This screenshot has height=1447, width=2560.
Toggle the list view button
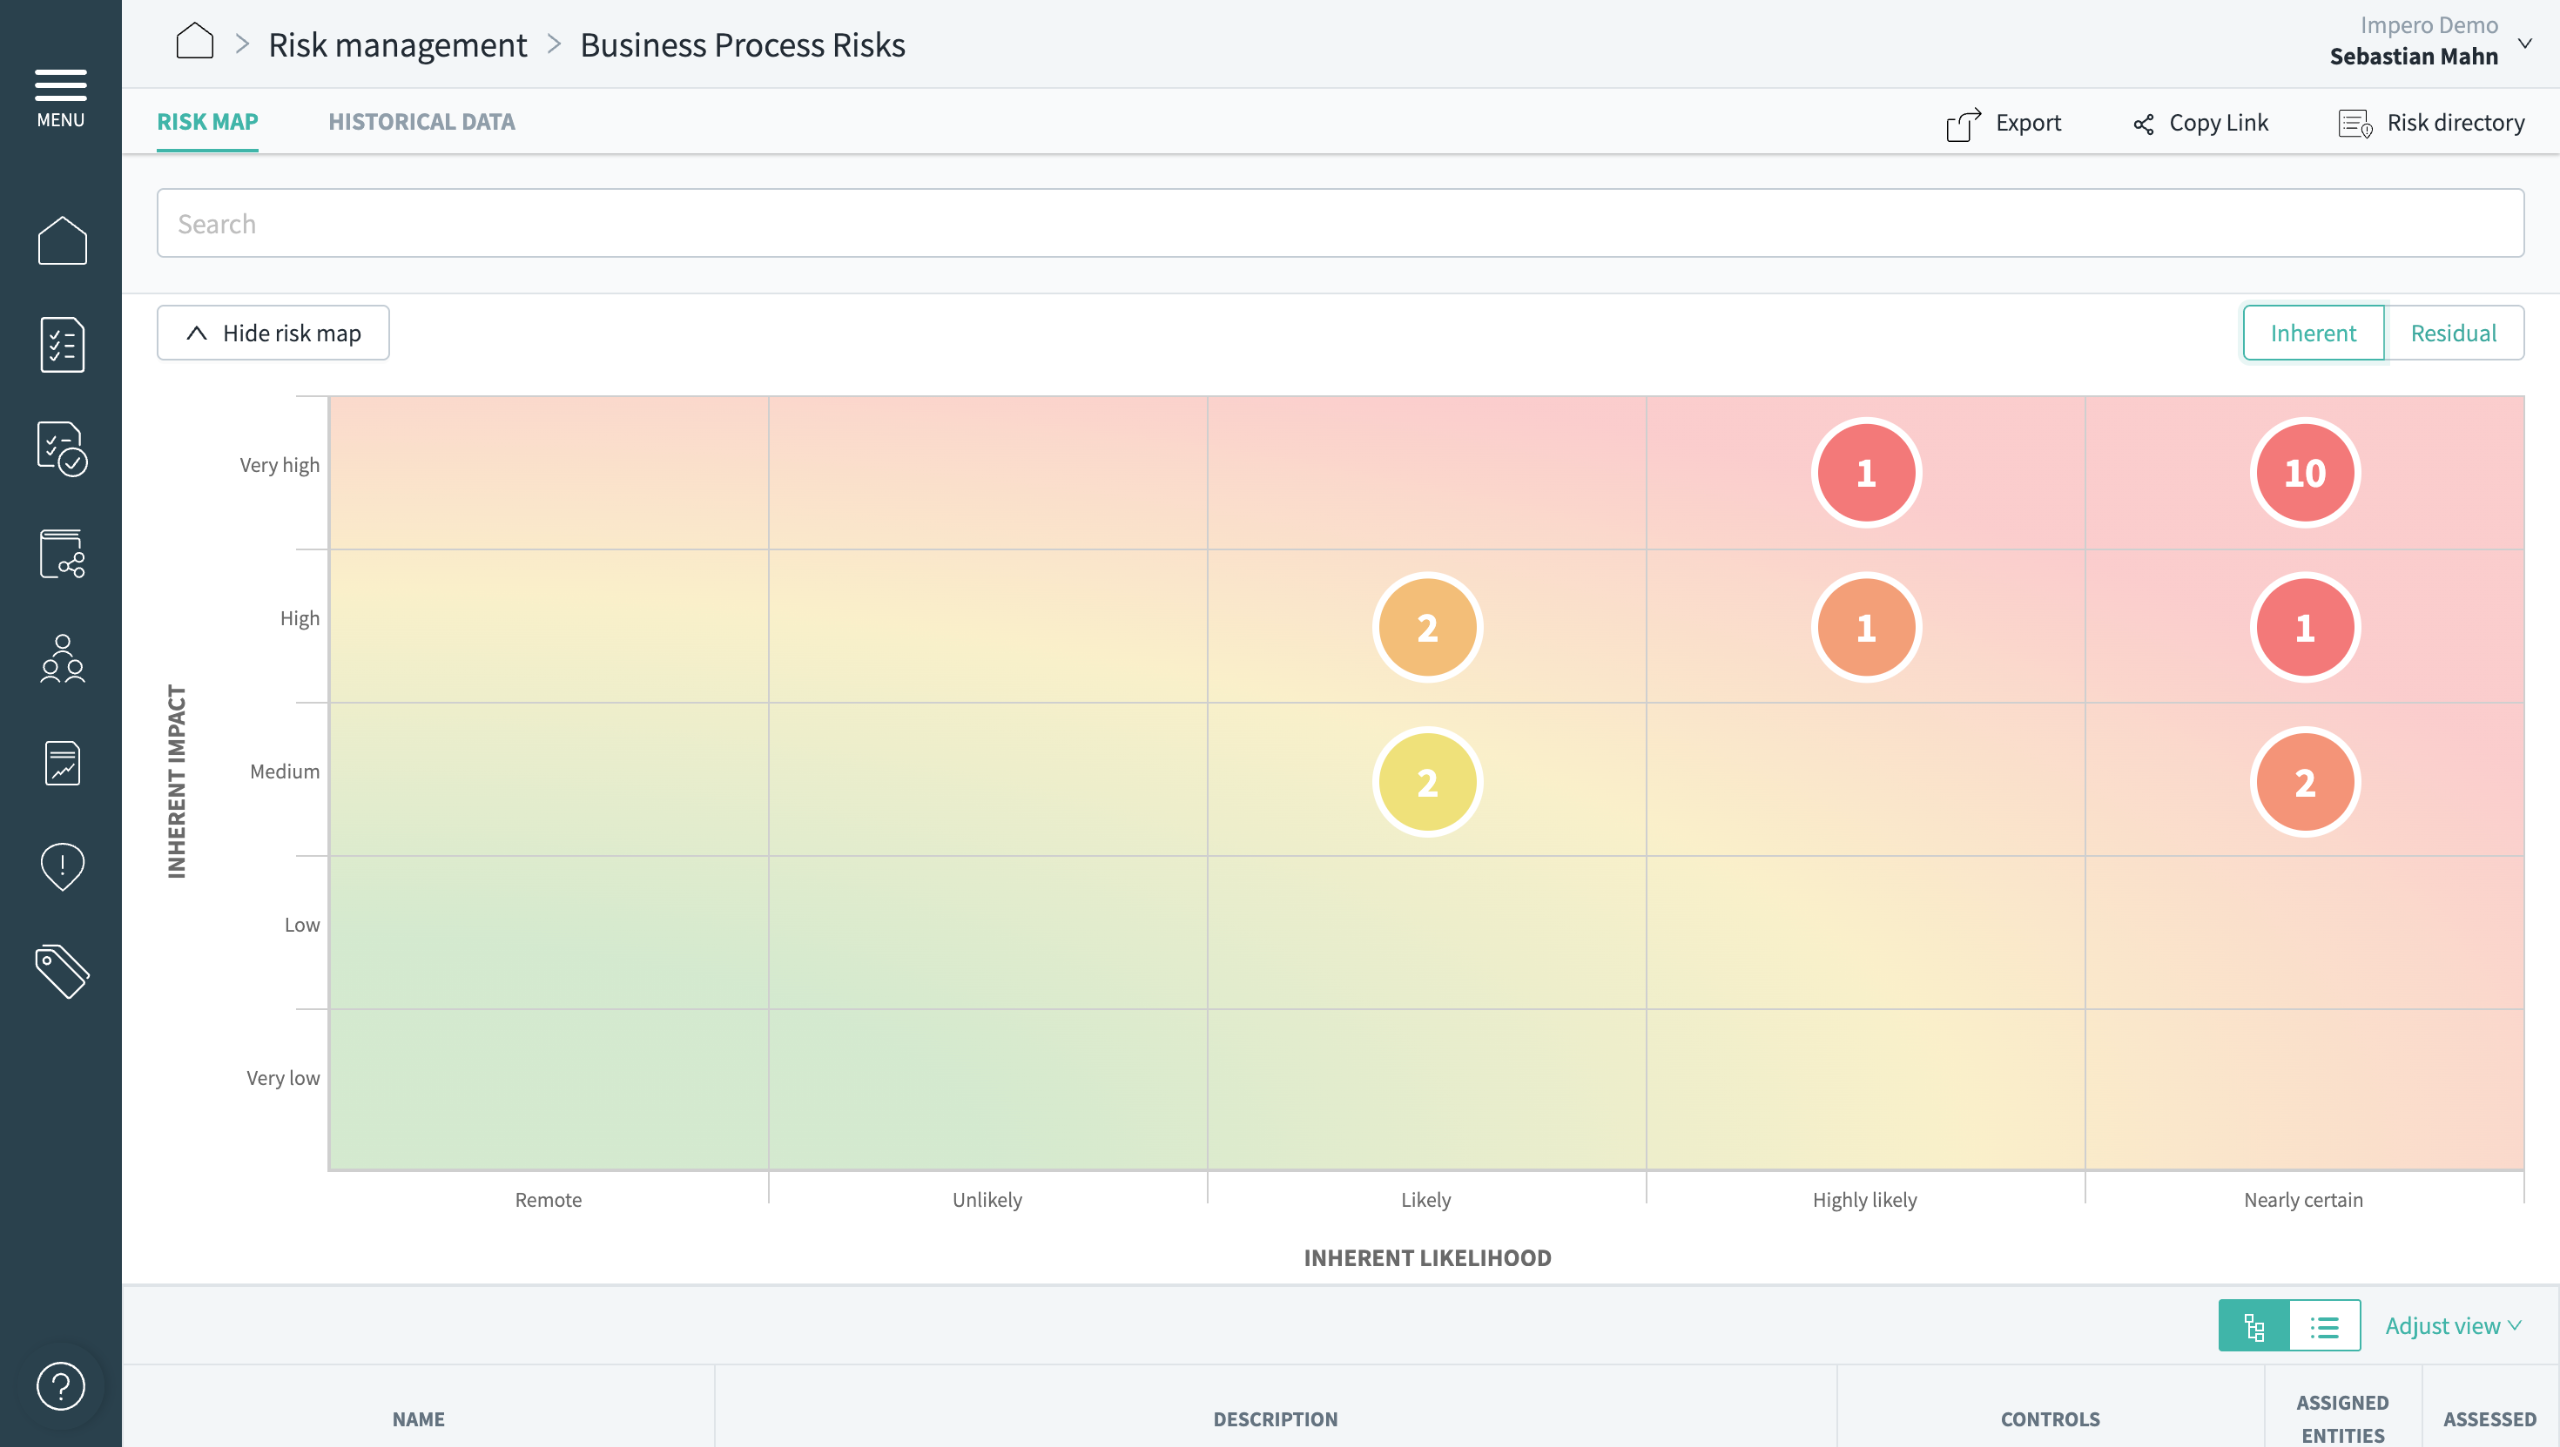tap(2324, 1326)
